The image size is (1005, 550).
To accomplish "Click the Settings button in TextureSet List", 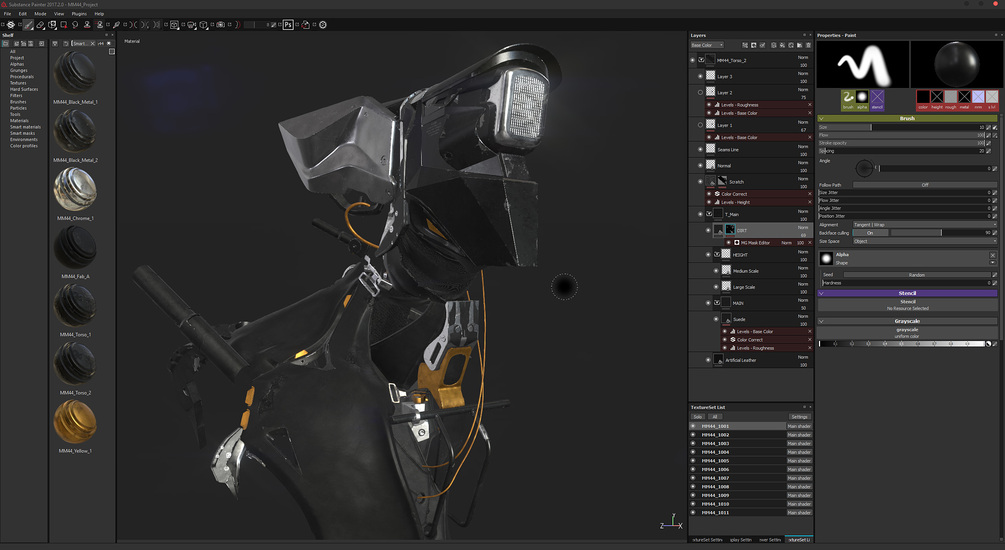I will [799, 417].
